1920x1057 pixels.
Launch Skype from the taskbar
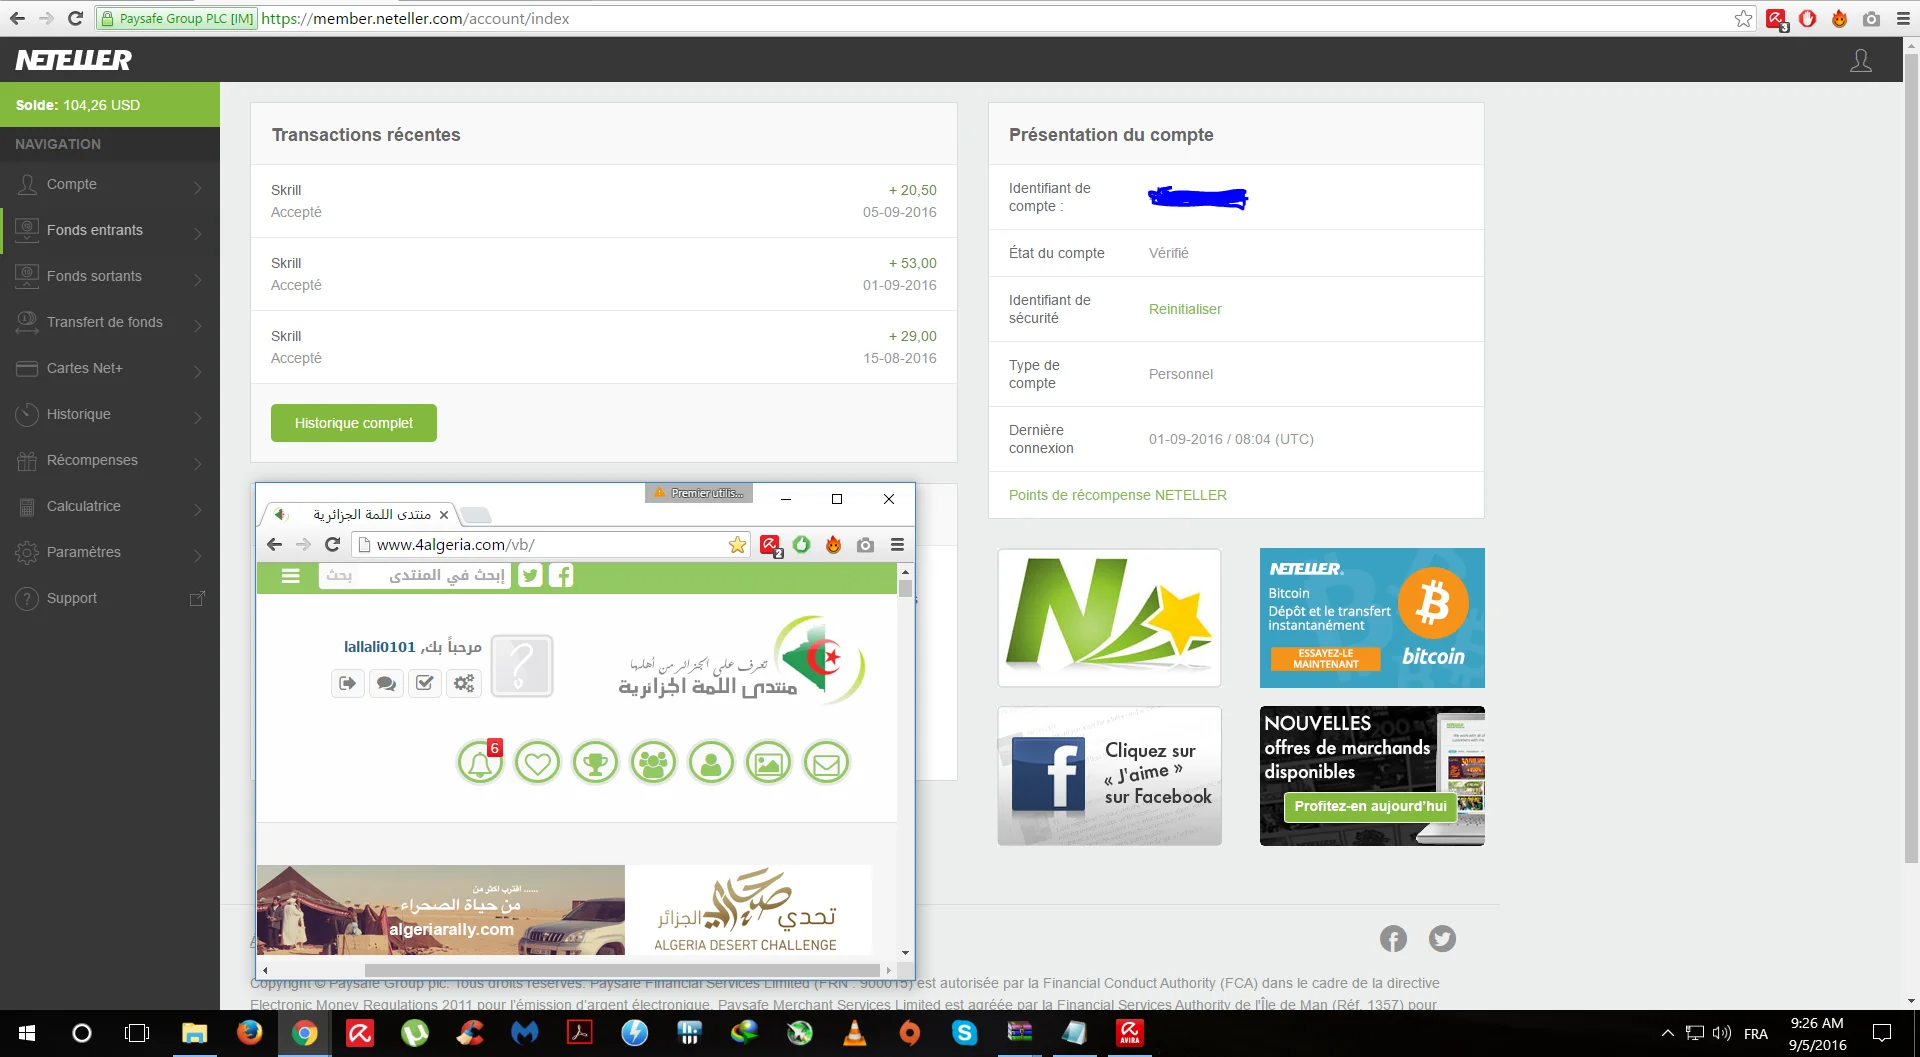tap(964, 1033)
